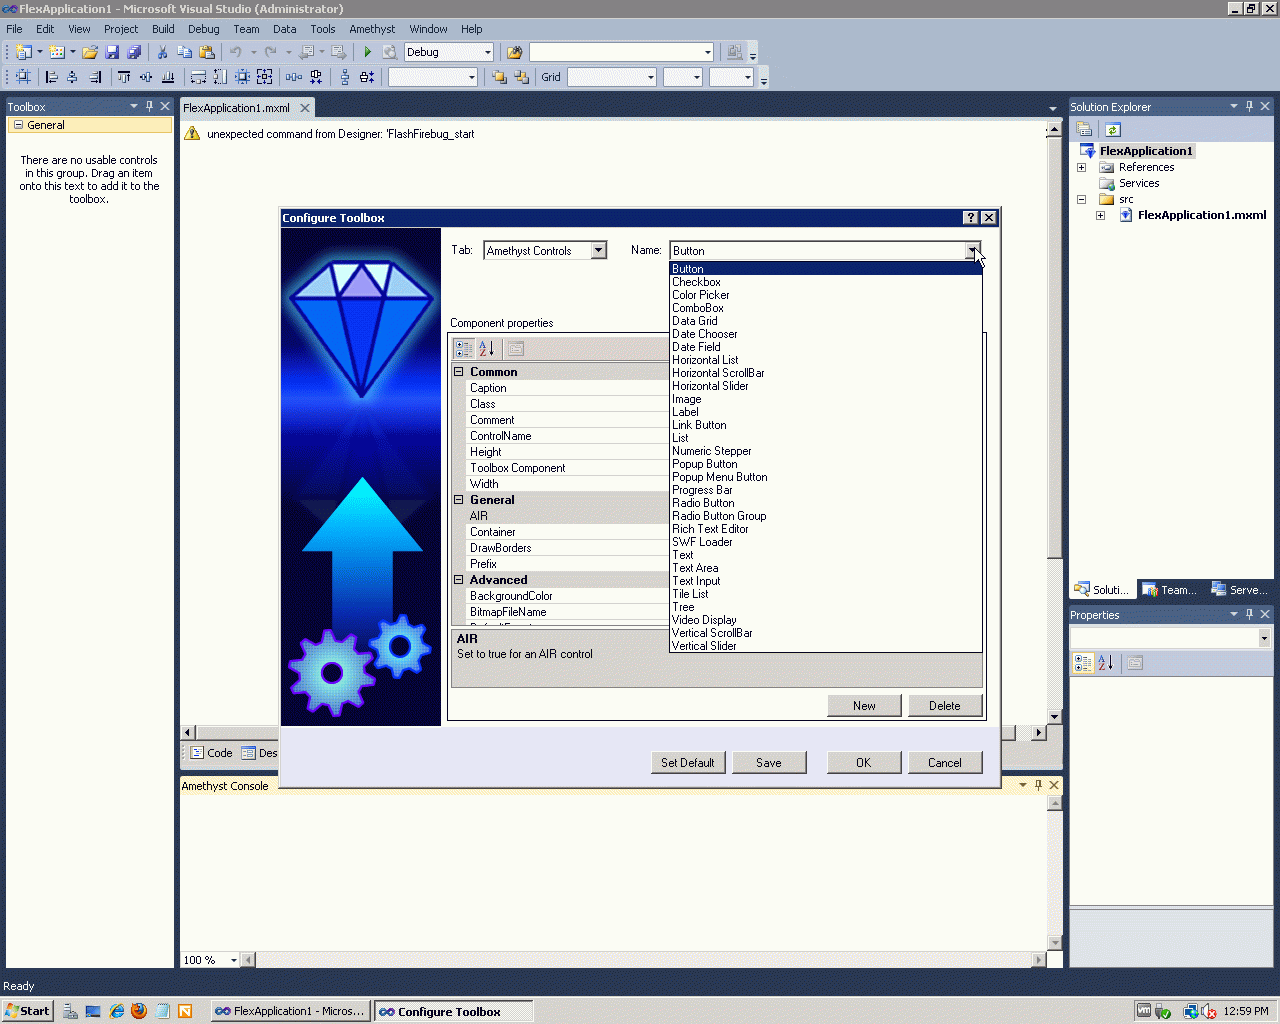
Task: Switch to the Solution Explorer bottom tab
Action: pos(1102,590)
